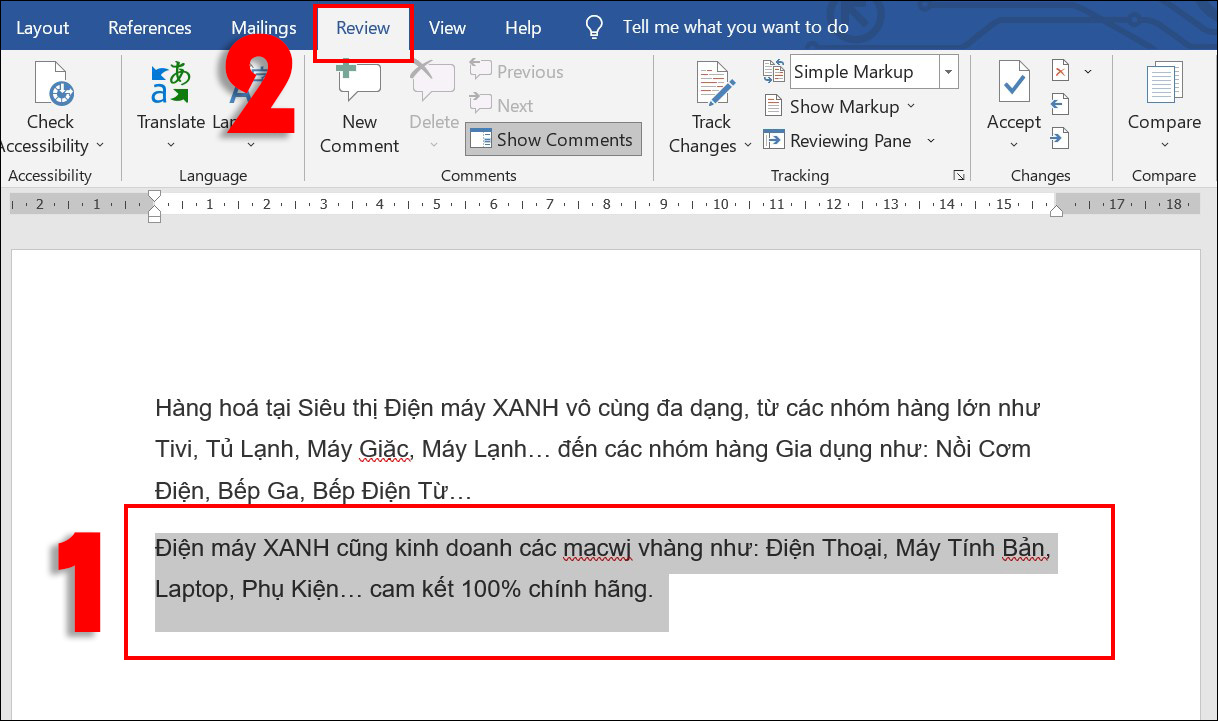This screenshot has height=721, width=1218.
Task: Click the text "Điện Thoại" in the highlighted paragraph
Action: (x=824, y=548)
